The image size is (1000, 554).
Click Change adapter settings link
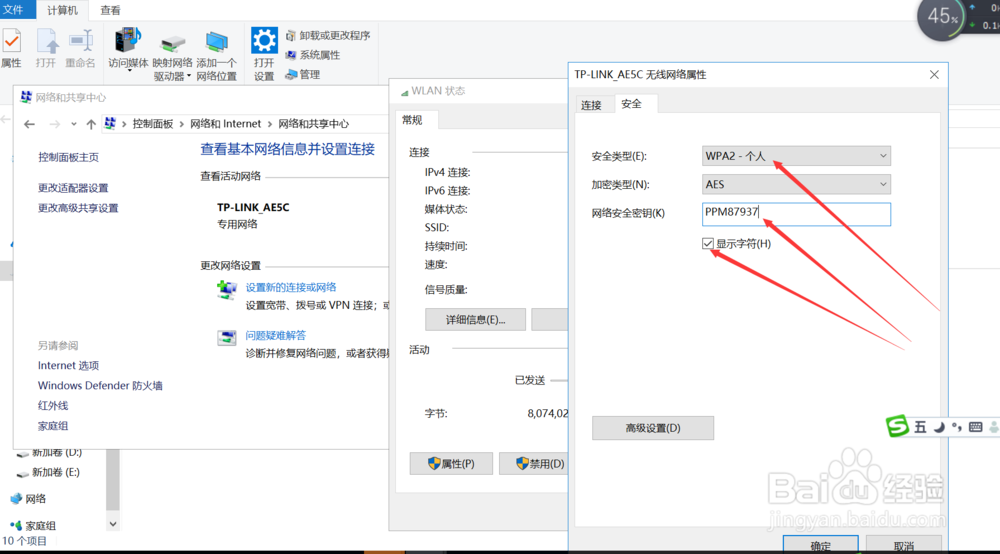click(x=73, y=188)
